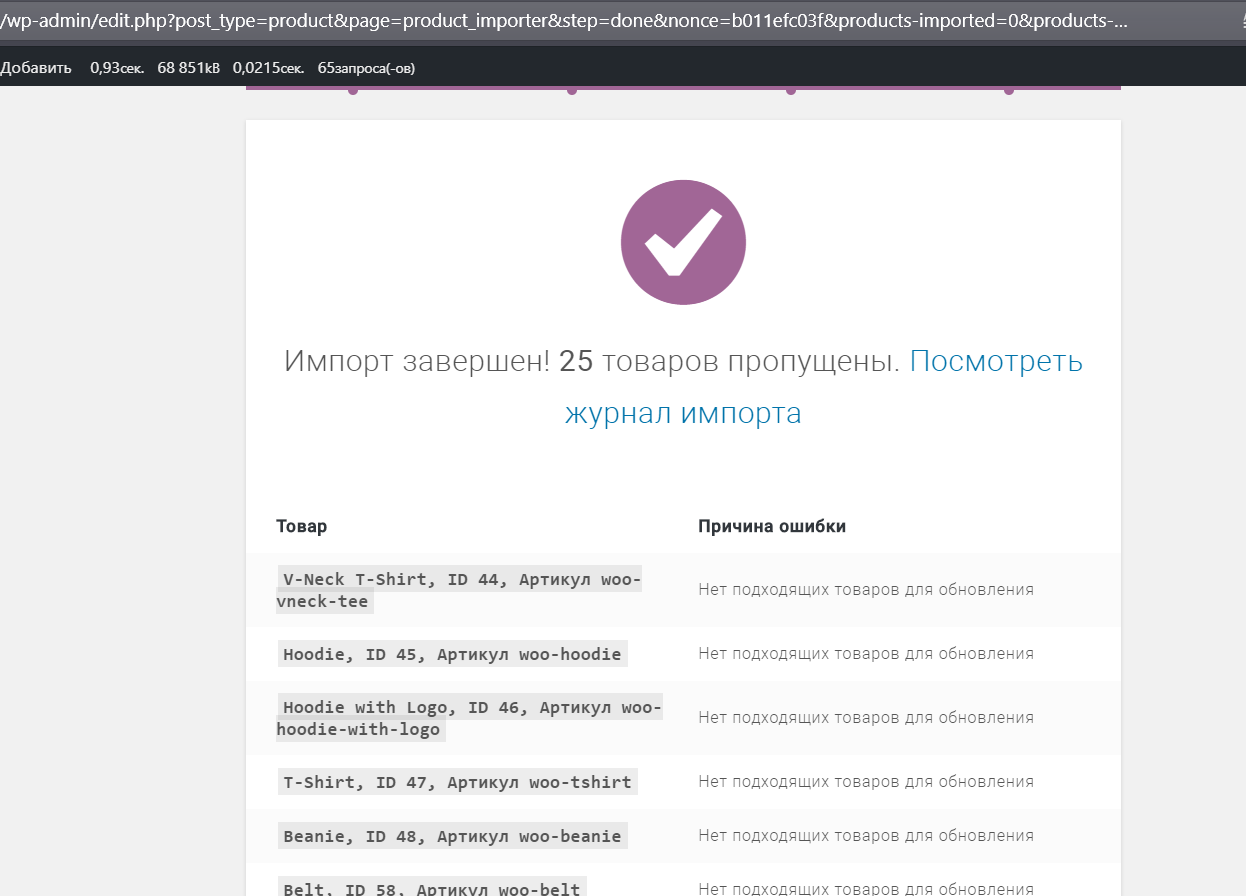The height and width of the screenshot is (896, 1246).
Task: Click the Товар column header
Action: point(300,525)
